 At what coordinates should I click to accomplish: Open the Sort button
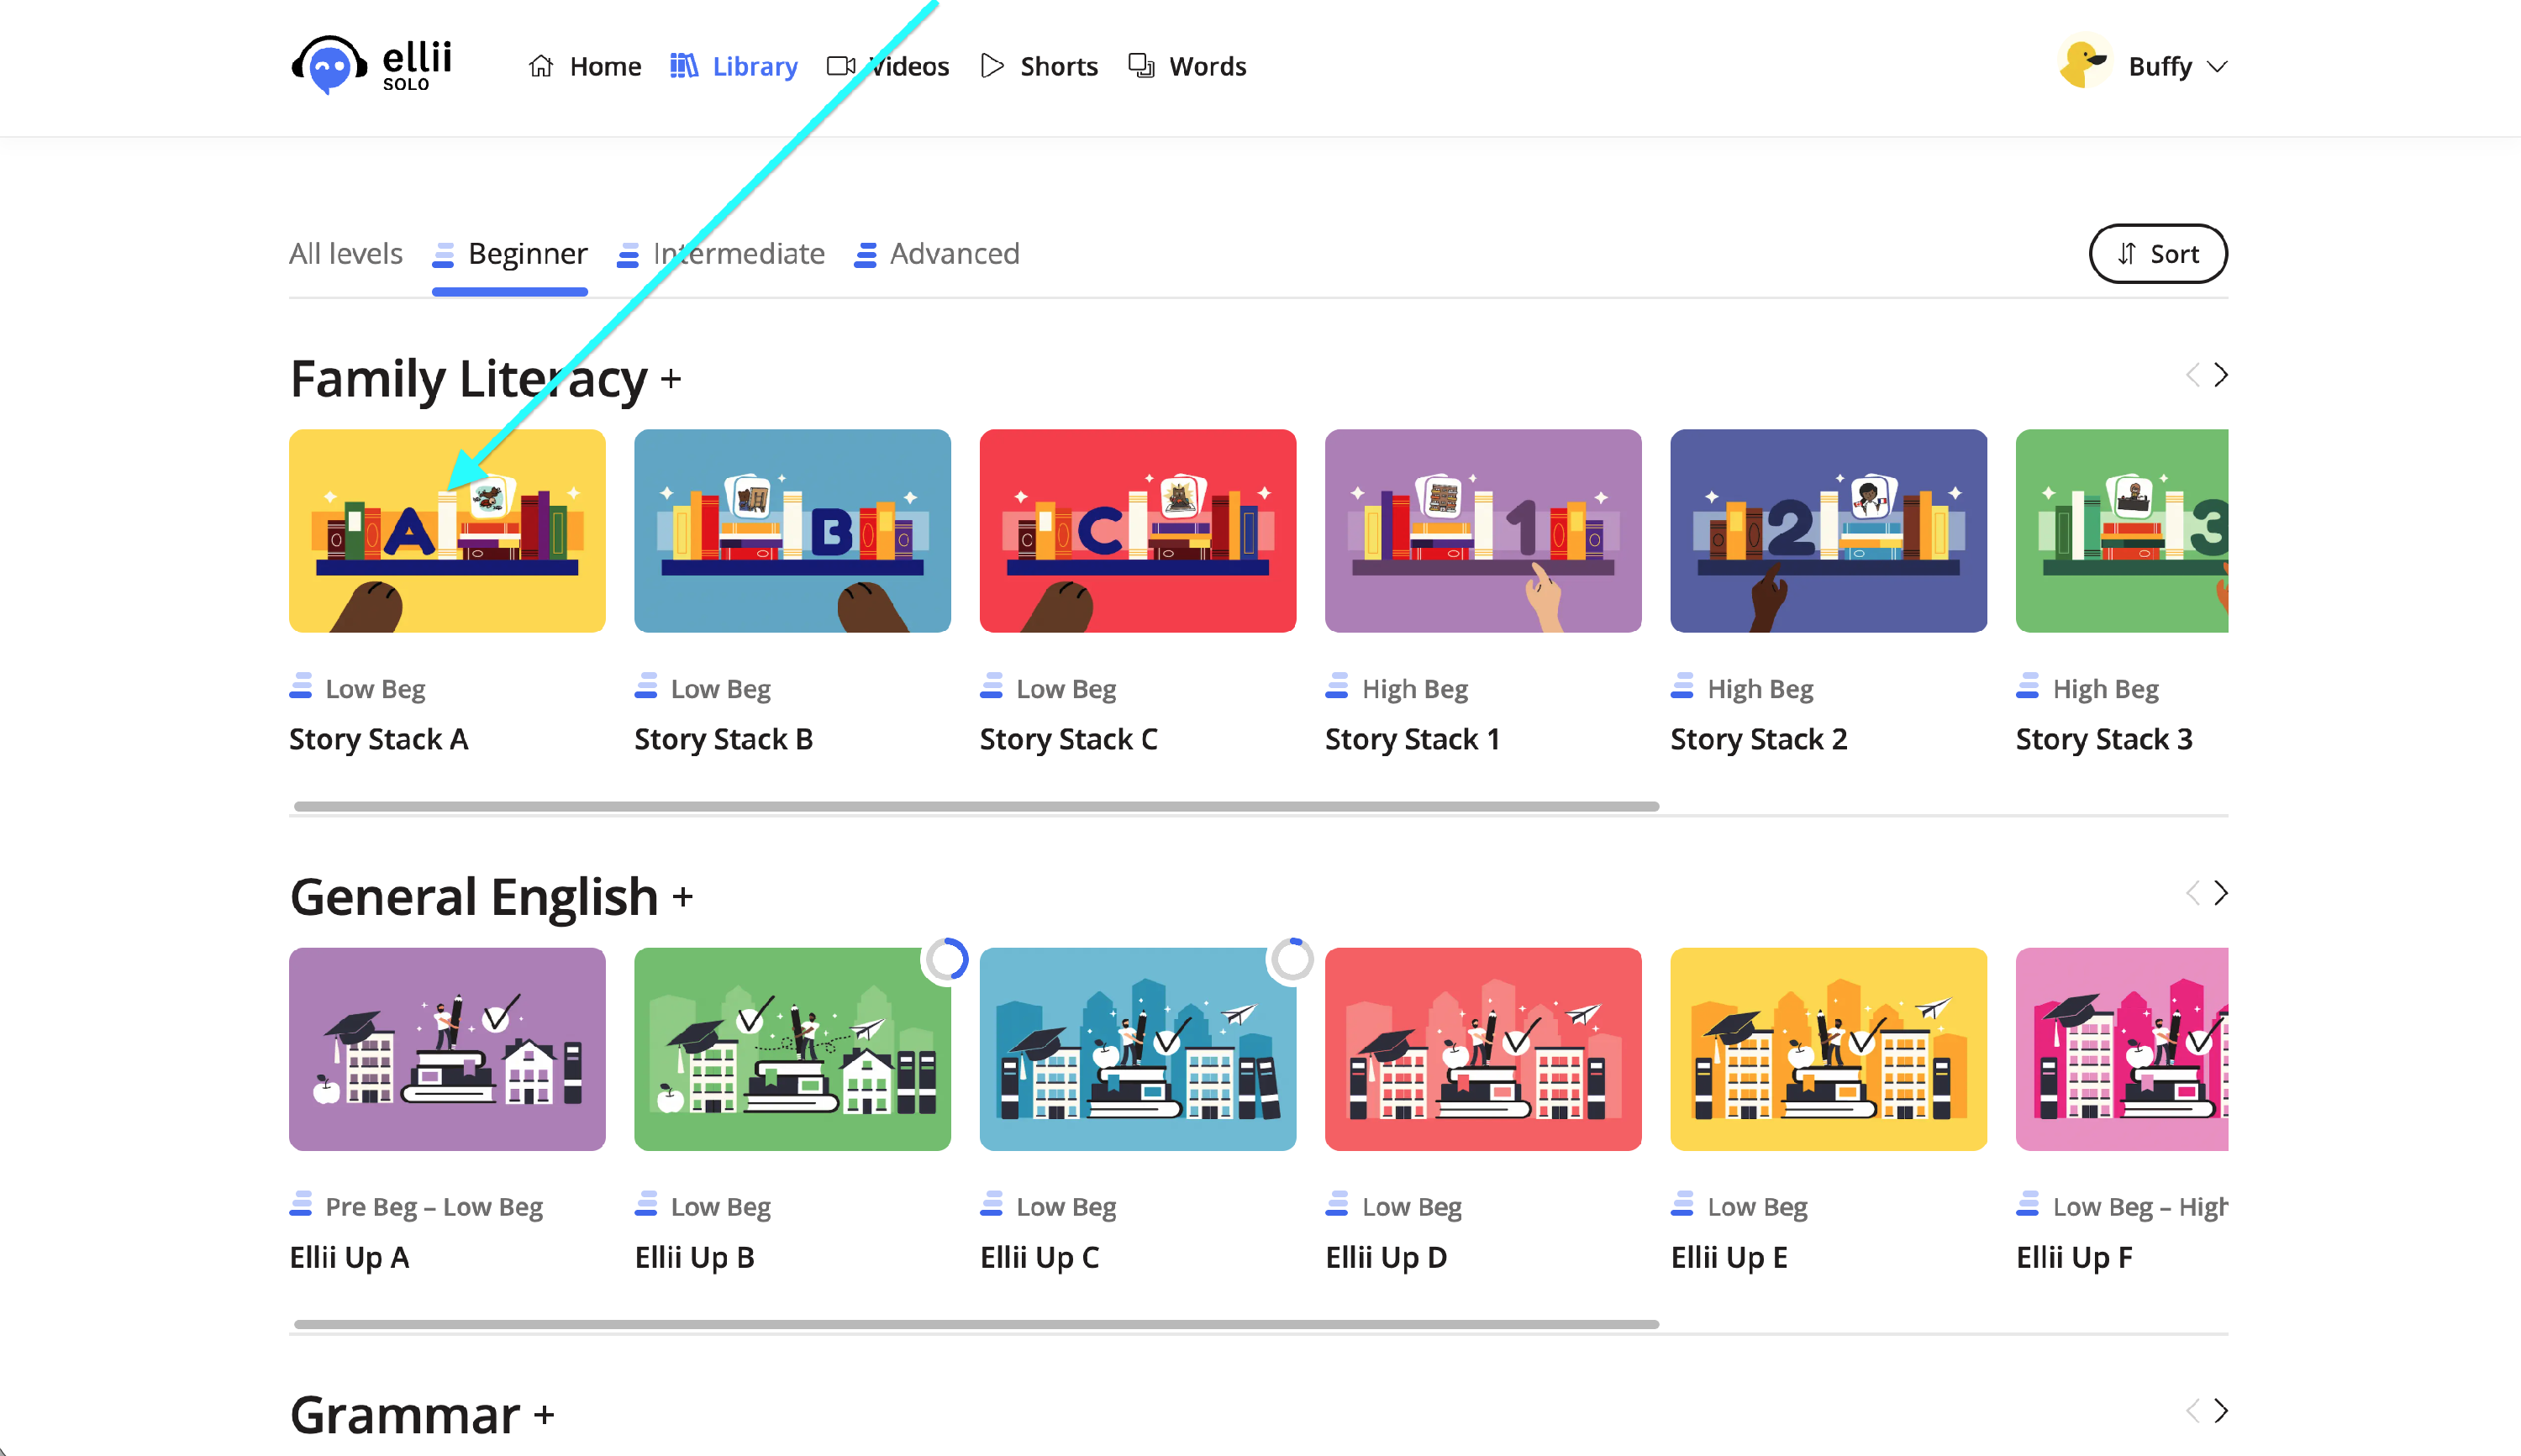pyautogui.click(x=2157, y=254)
